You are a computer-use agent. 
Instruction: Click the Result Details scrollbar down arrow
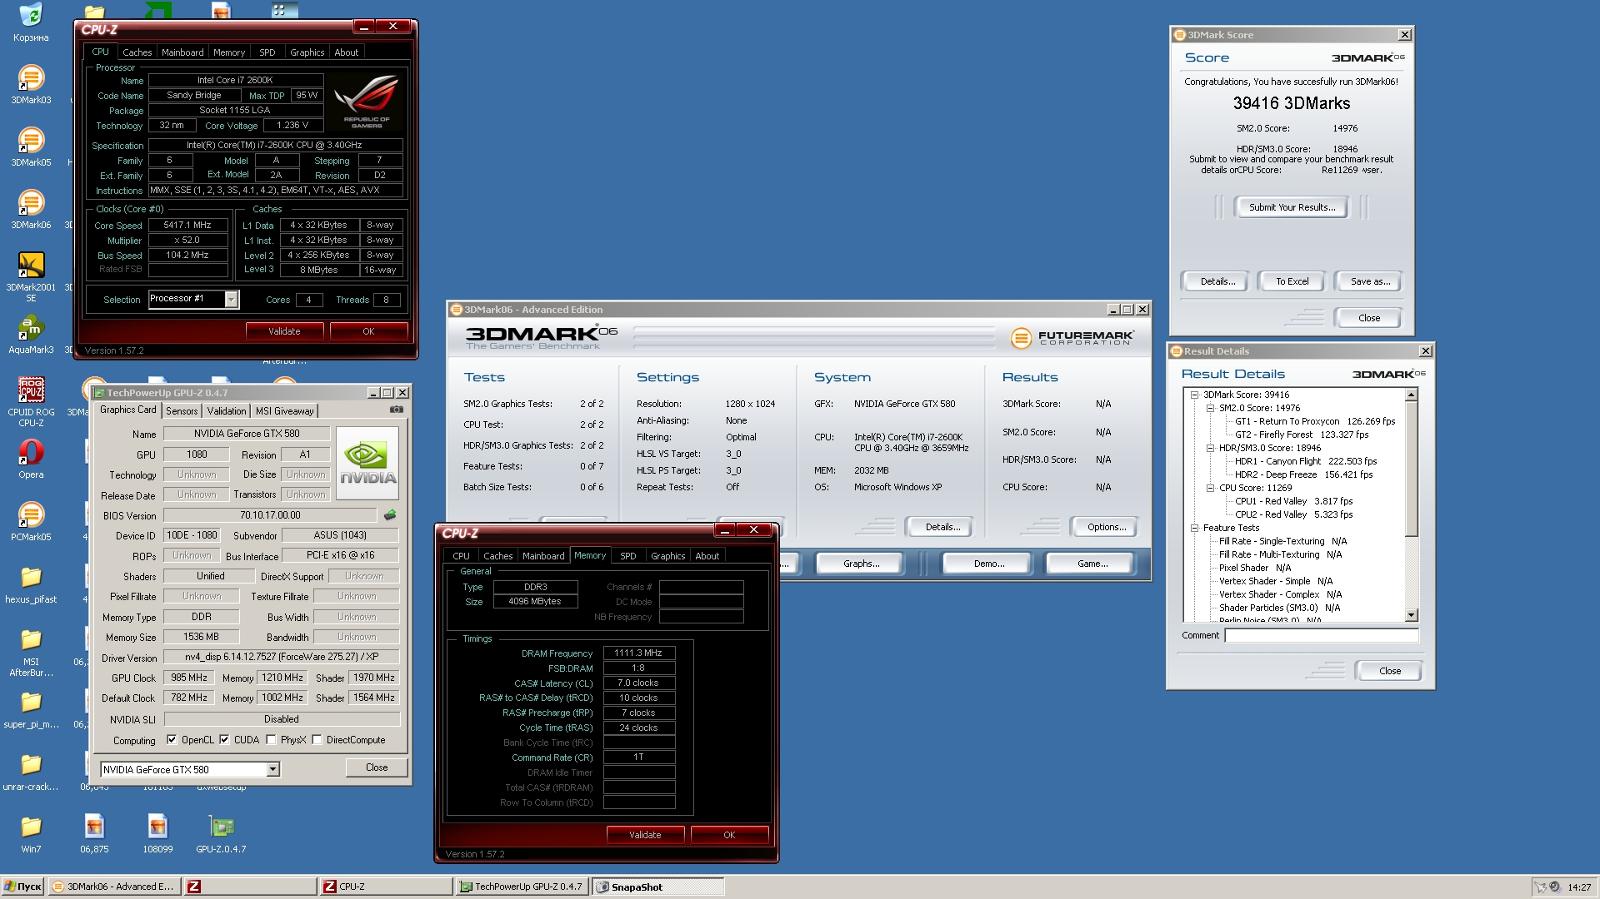point(1411,615)
